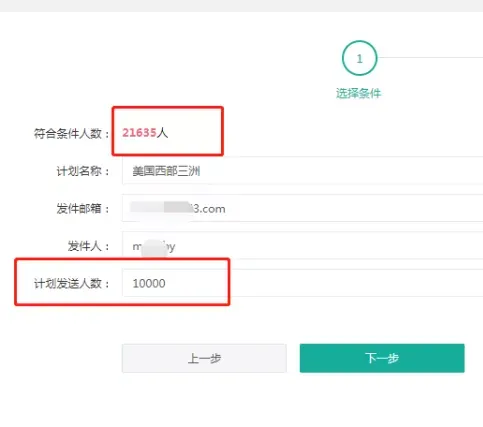This screenshot has width=483, height=427.
Task: Focus the 发件人 sender name field
Action: (303, 246)
